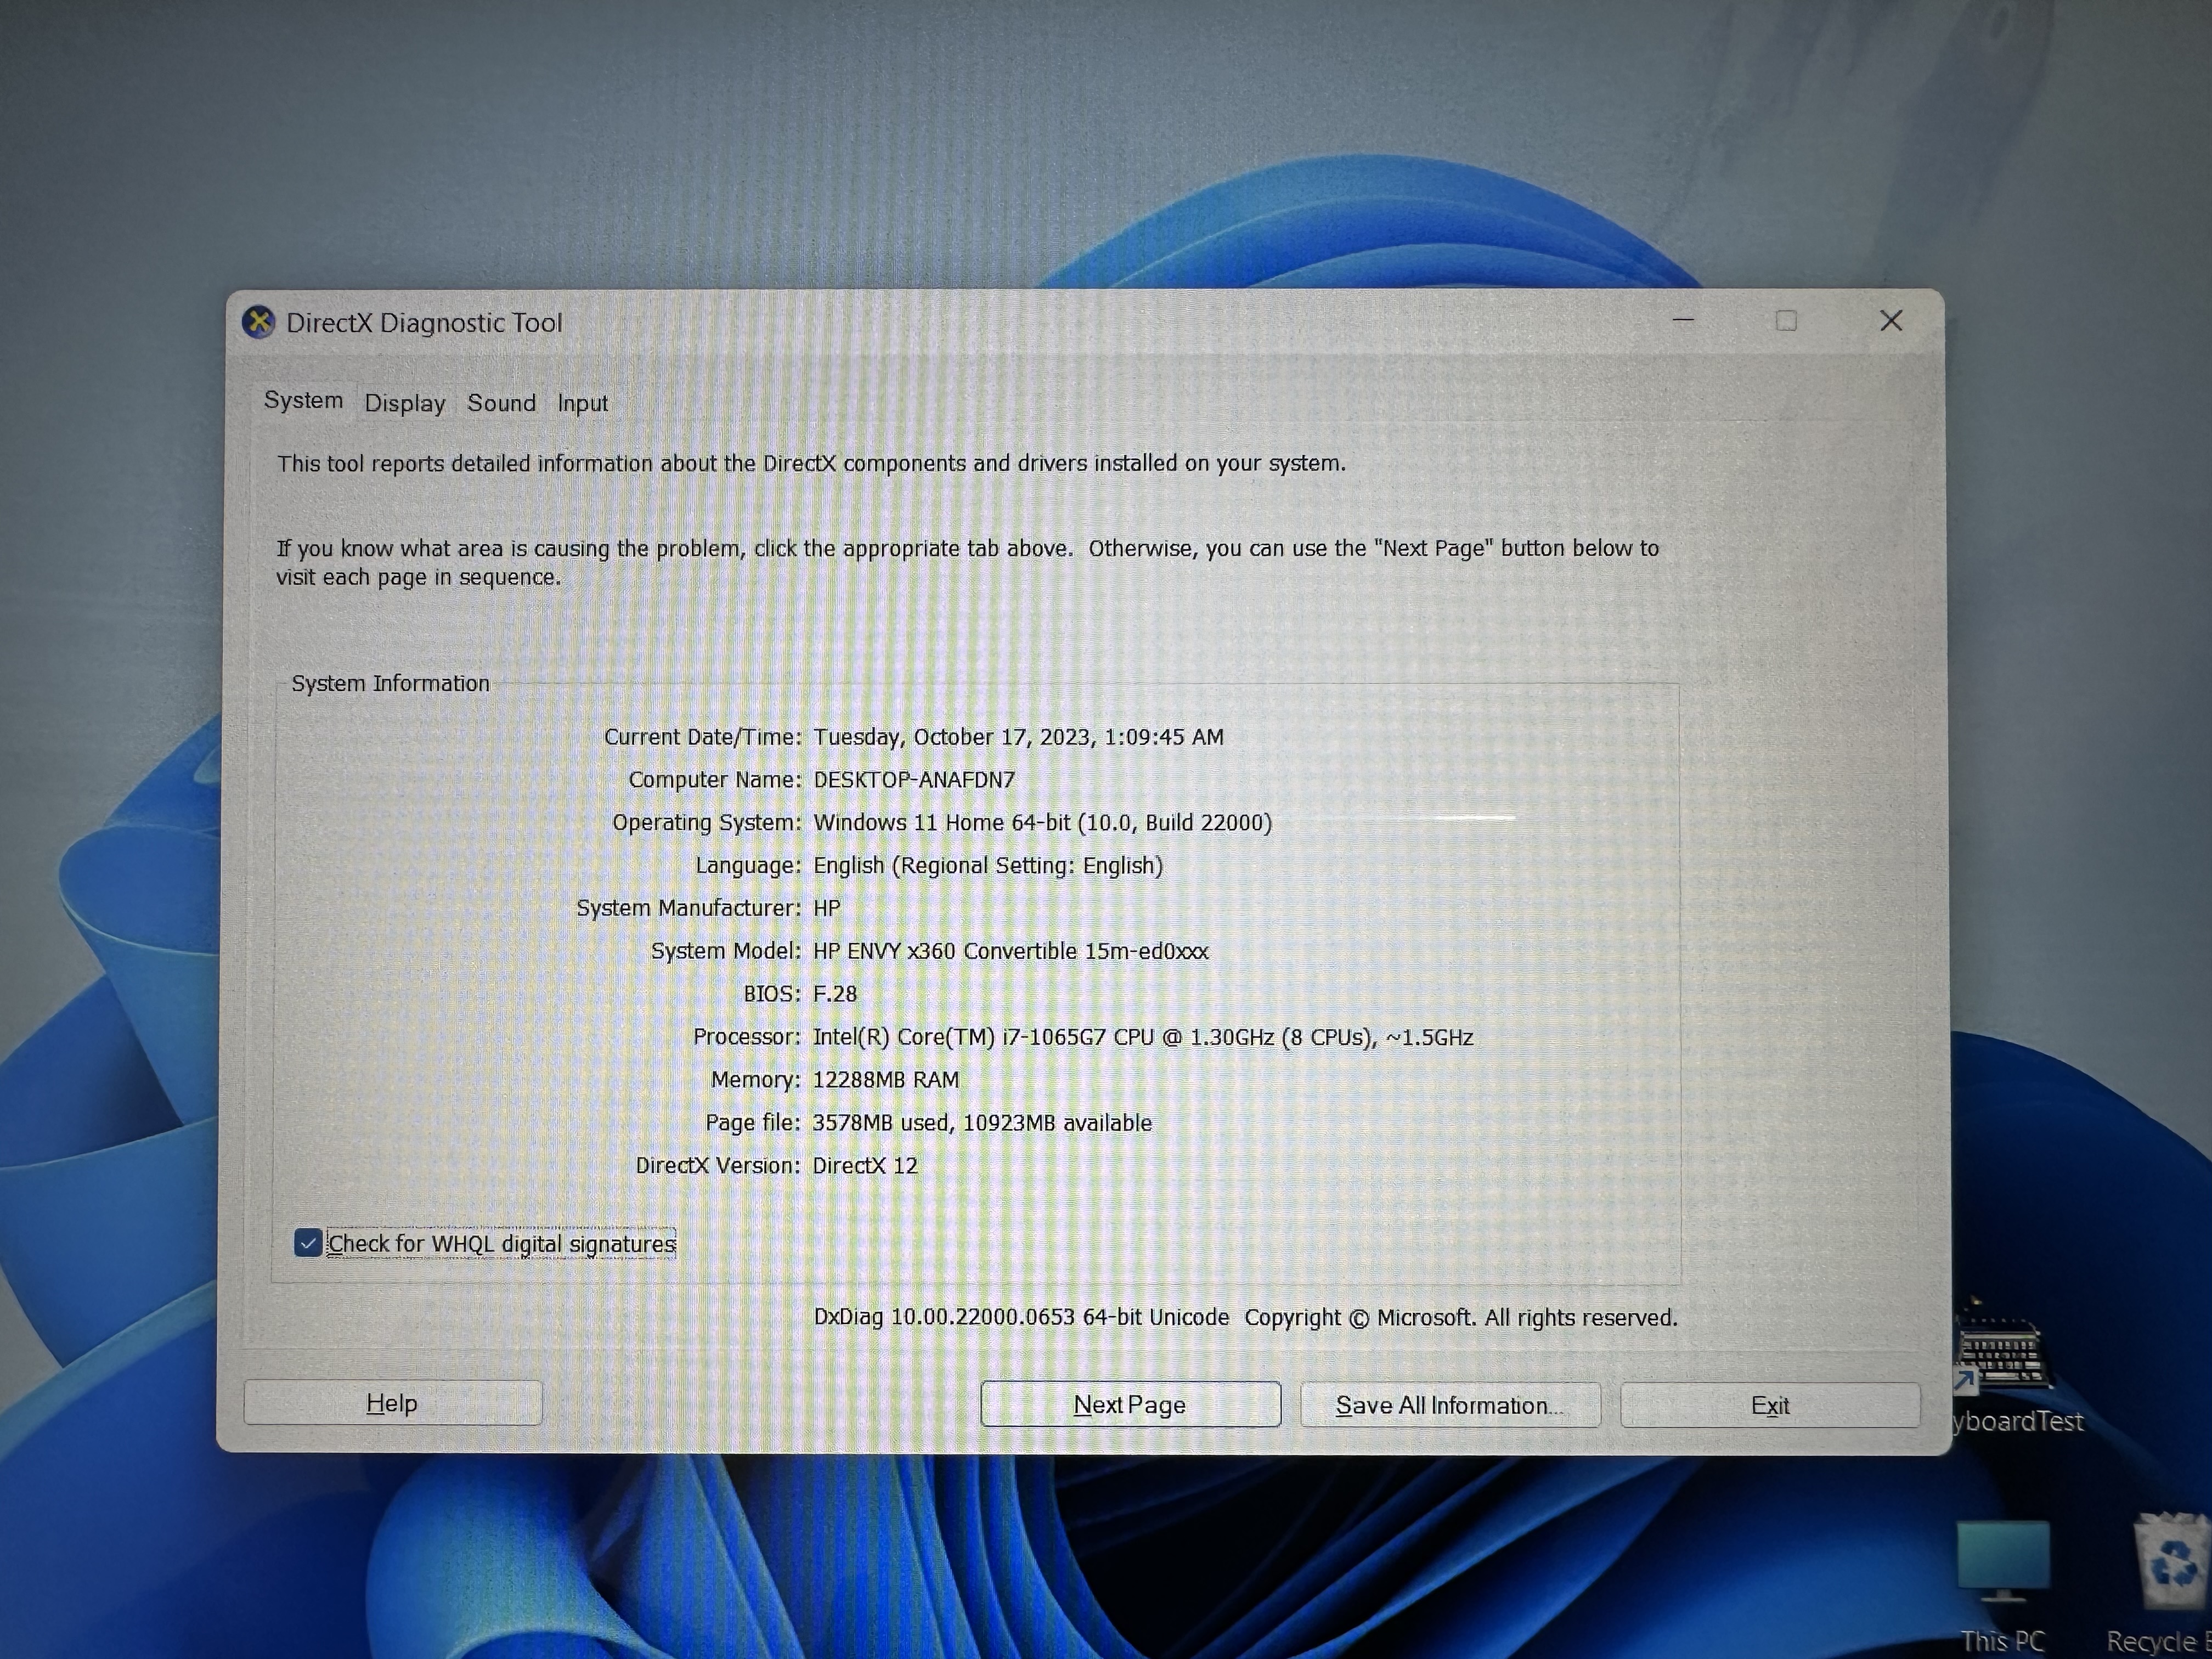Click the page file value 3578MB used
This screenshot has height=1659, width=2212.
pyautogui.click(x=982, y=1123)
